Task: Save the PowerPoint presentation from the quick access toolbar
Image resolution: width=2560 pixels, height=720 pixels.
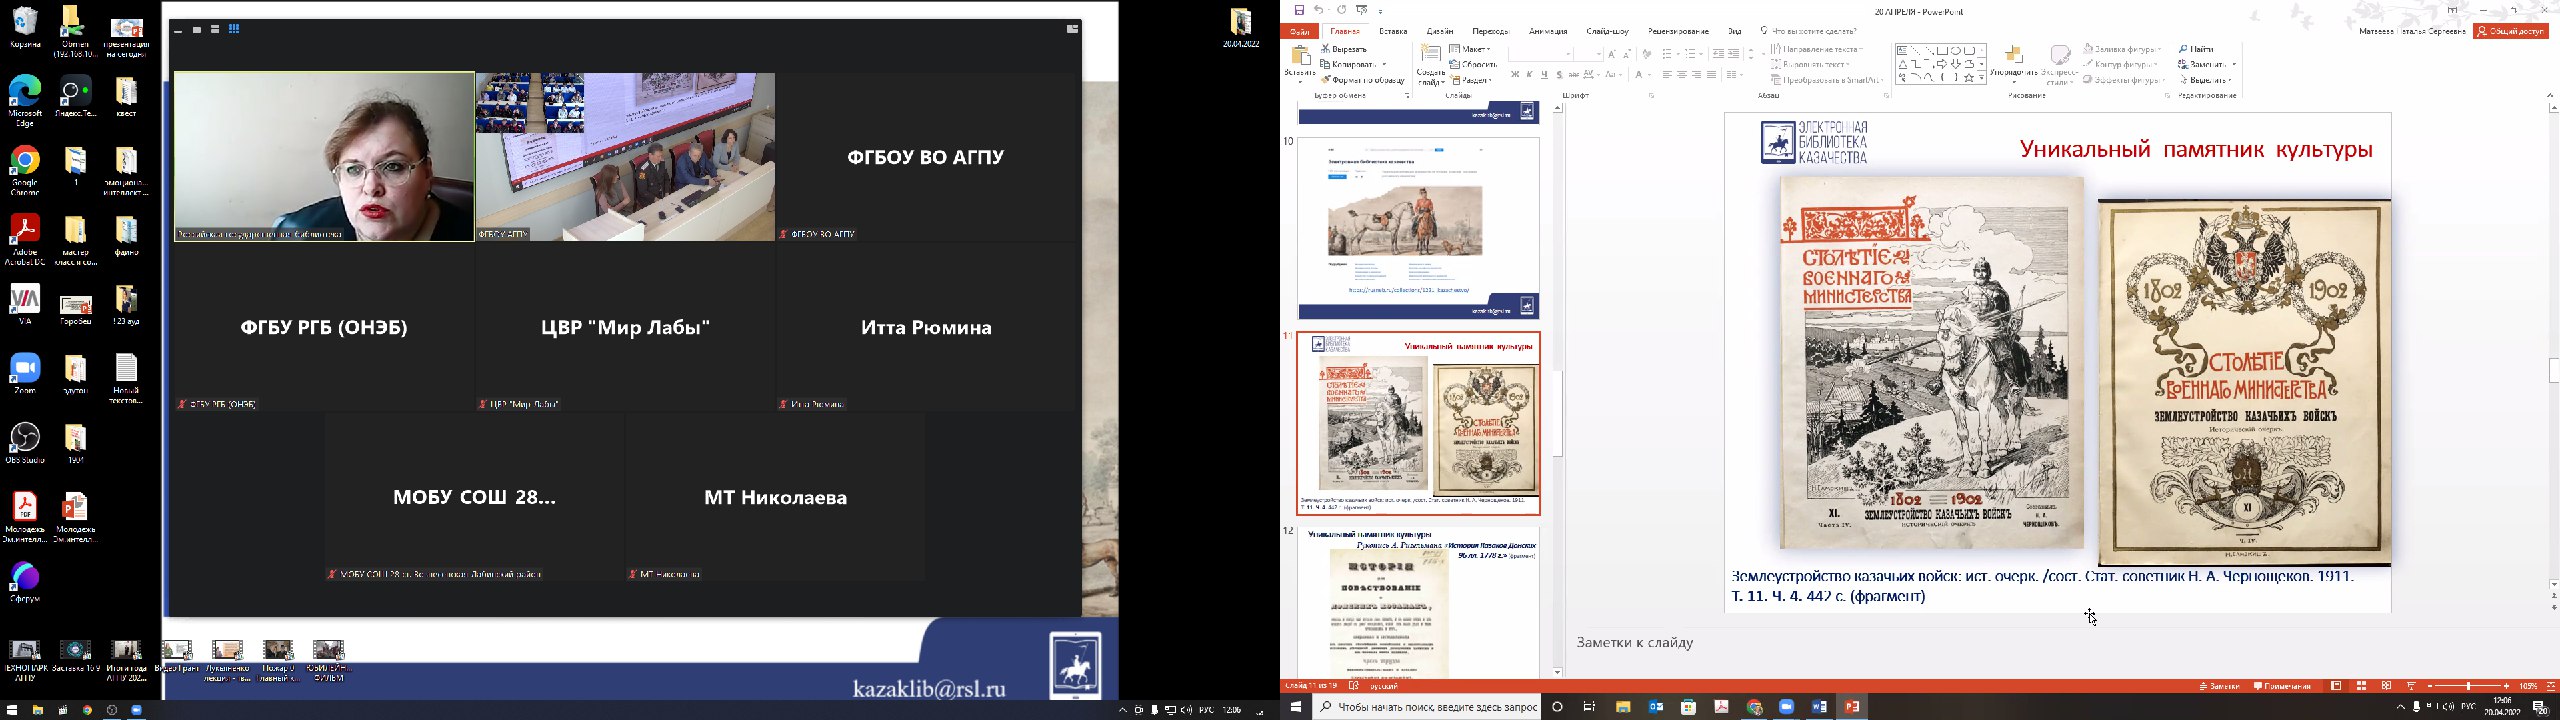Action: (x=1299, y=10)
